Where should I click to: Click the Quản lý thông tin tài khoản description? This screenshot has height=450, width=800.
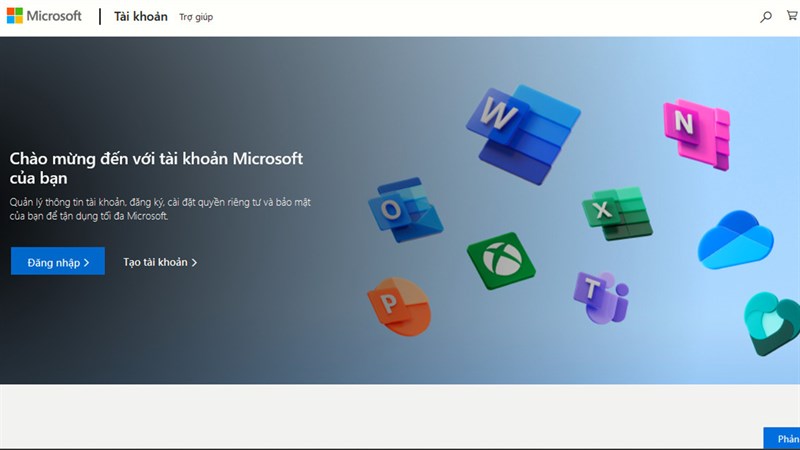(x=160, y=209)
